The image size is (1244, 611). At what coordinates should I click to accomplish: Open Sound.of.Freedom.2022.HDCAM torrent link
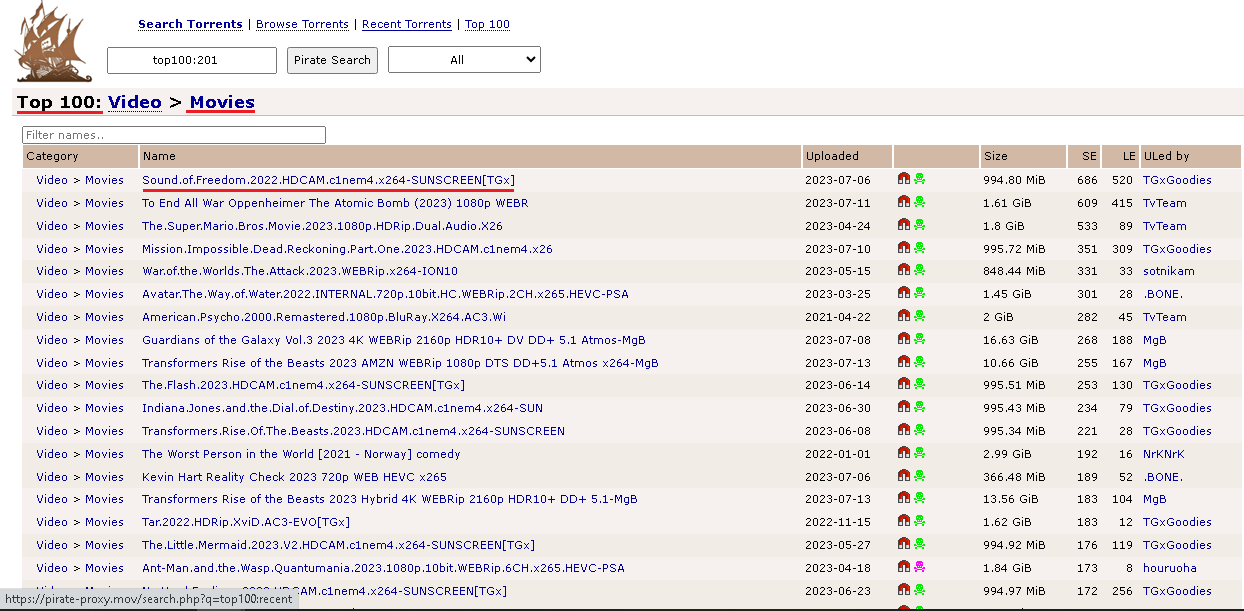(328, 180)
